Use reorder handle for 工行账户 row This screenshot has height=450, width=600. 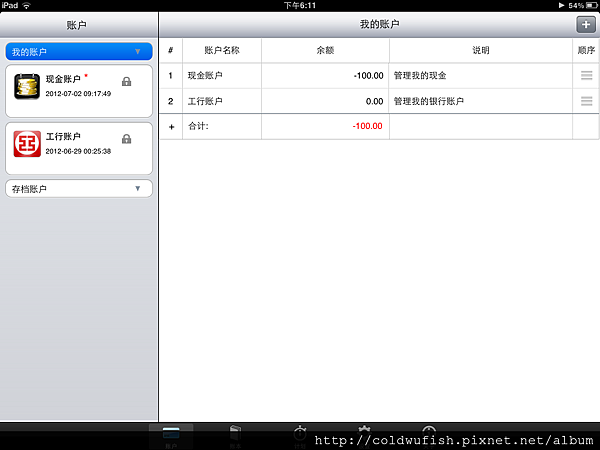point(586,101)
